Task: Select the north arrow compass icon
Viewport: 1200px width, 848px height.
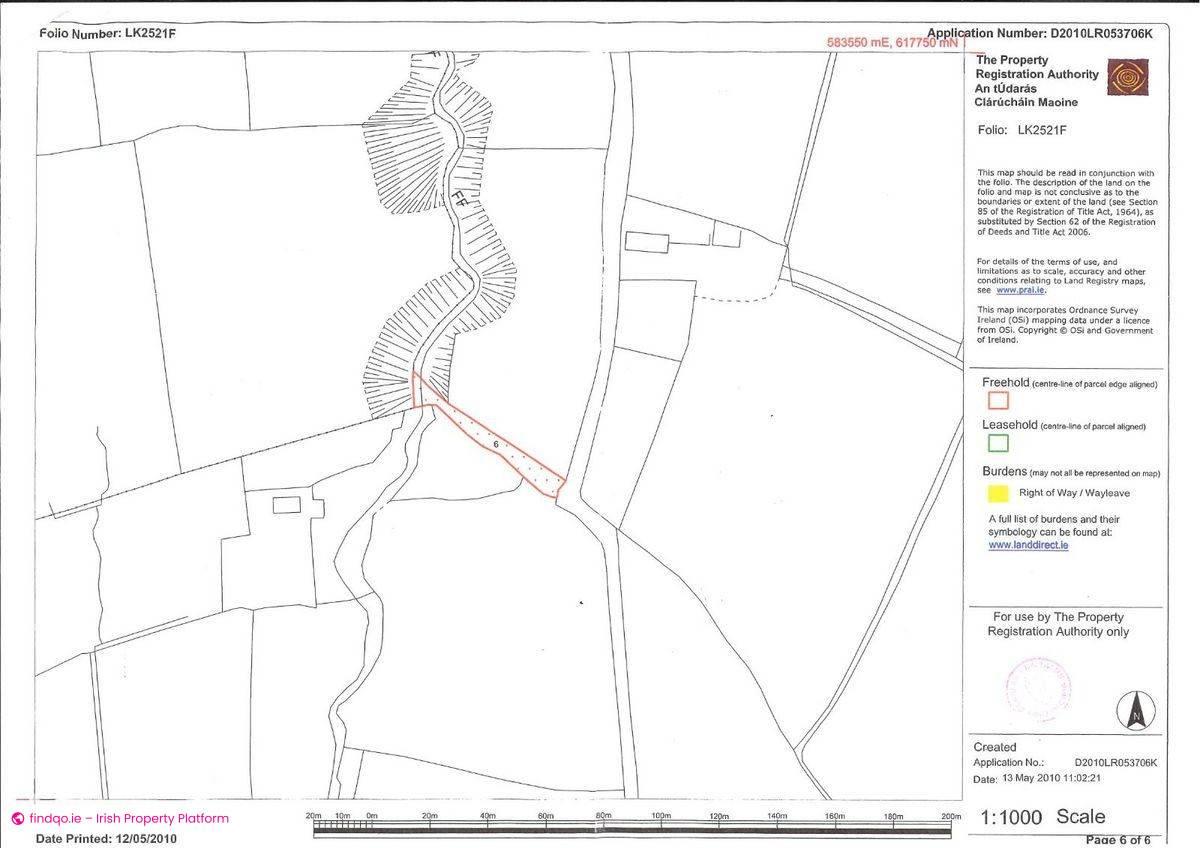Action: point(1135,710)
